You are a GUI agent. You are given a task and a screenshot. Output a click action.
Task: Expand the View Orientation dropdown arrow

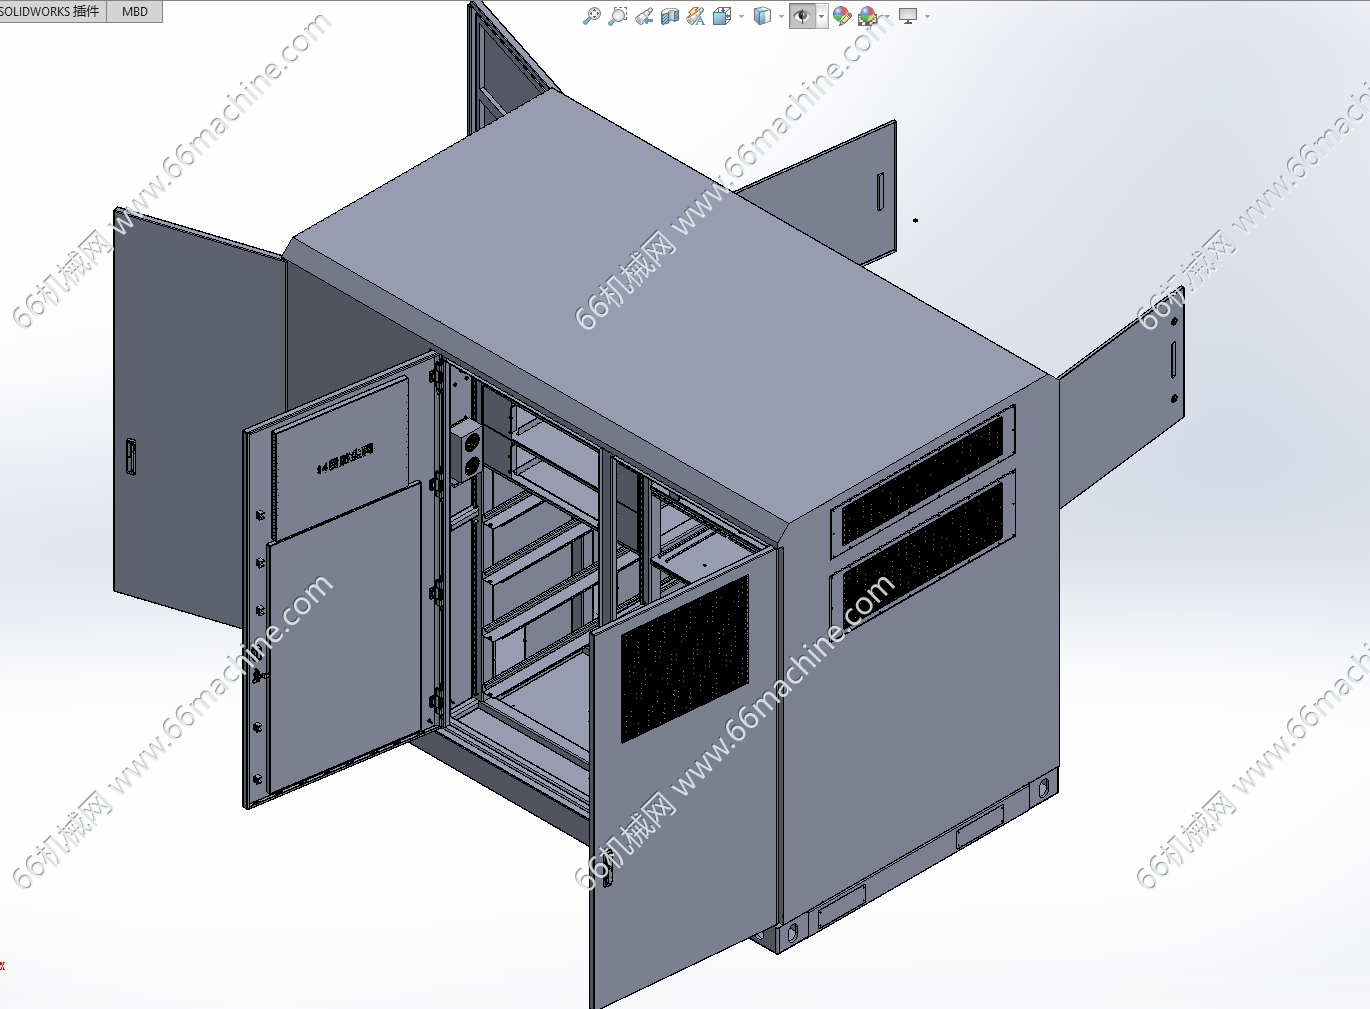741,16
